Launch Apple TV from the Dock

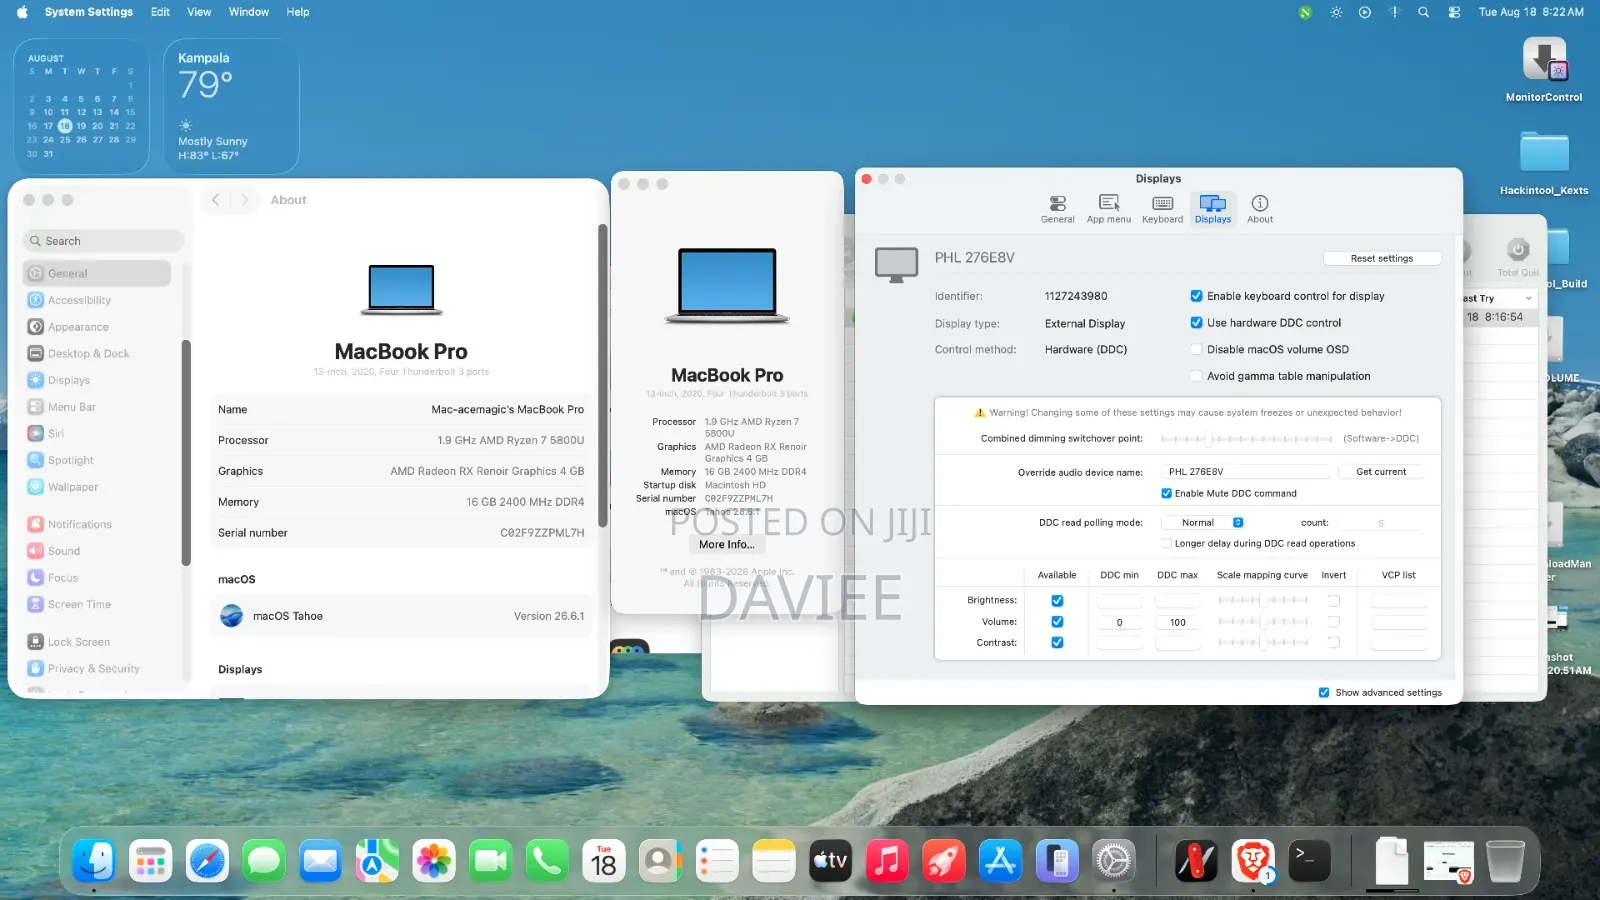pos(830,861)
